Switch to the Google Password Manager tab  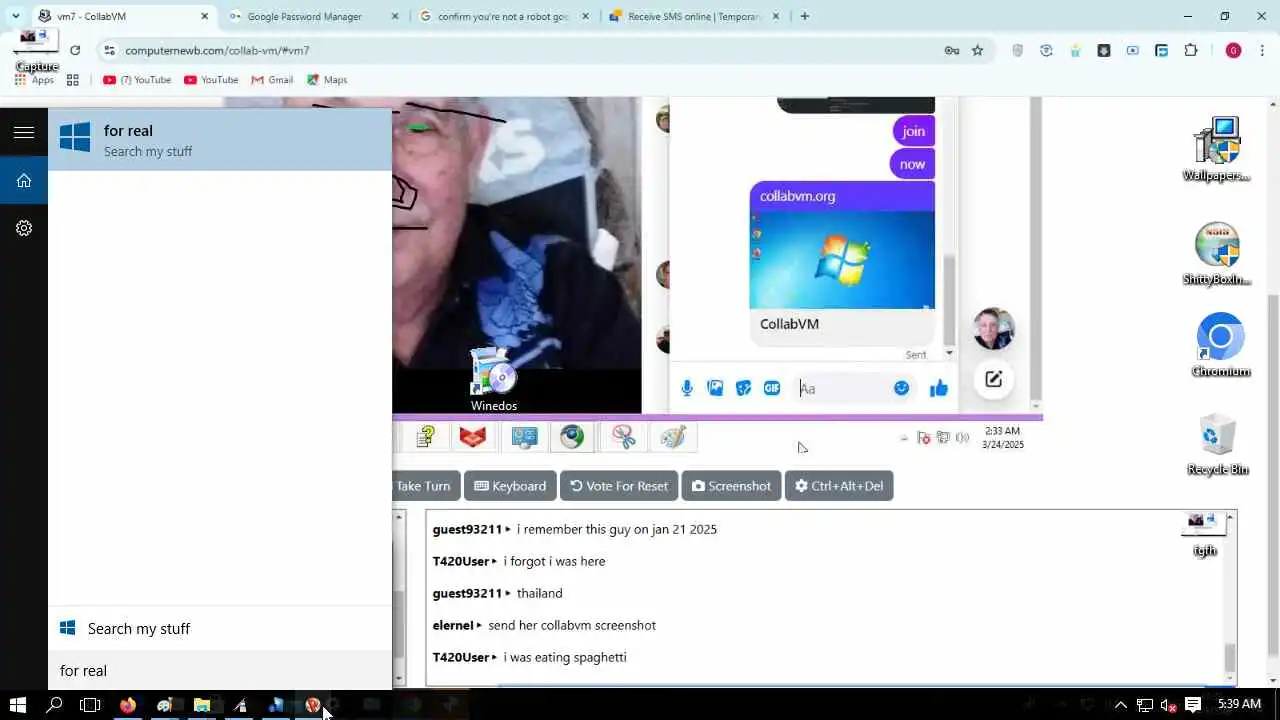(304, 16)
